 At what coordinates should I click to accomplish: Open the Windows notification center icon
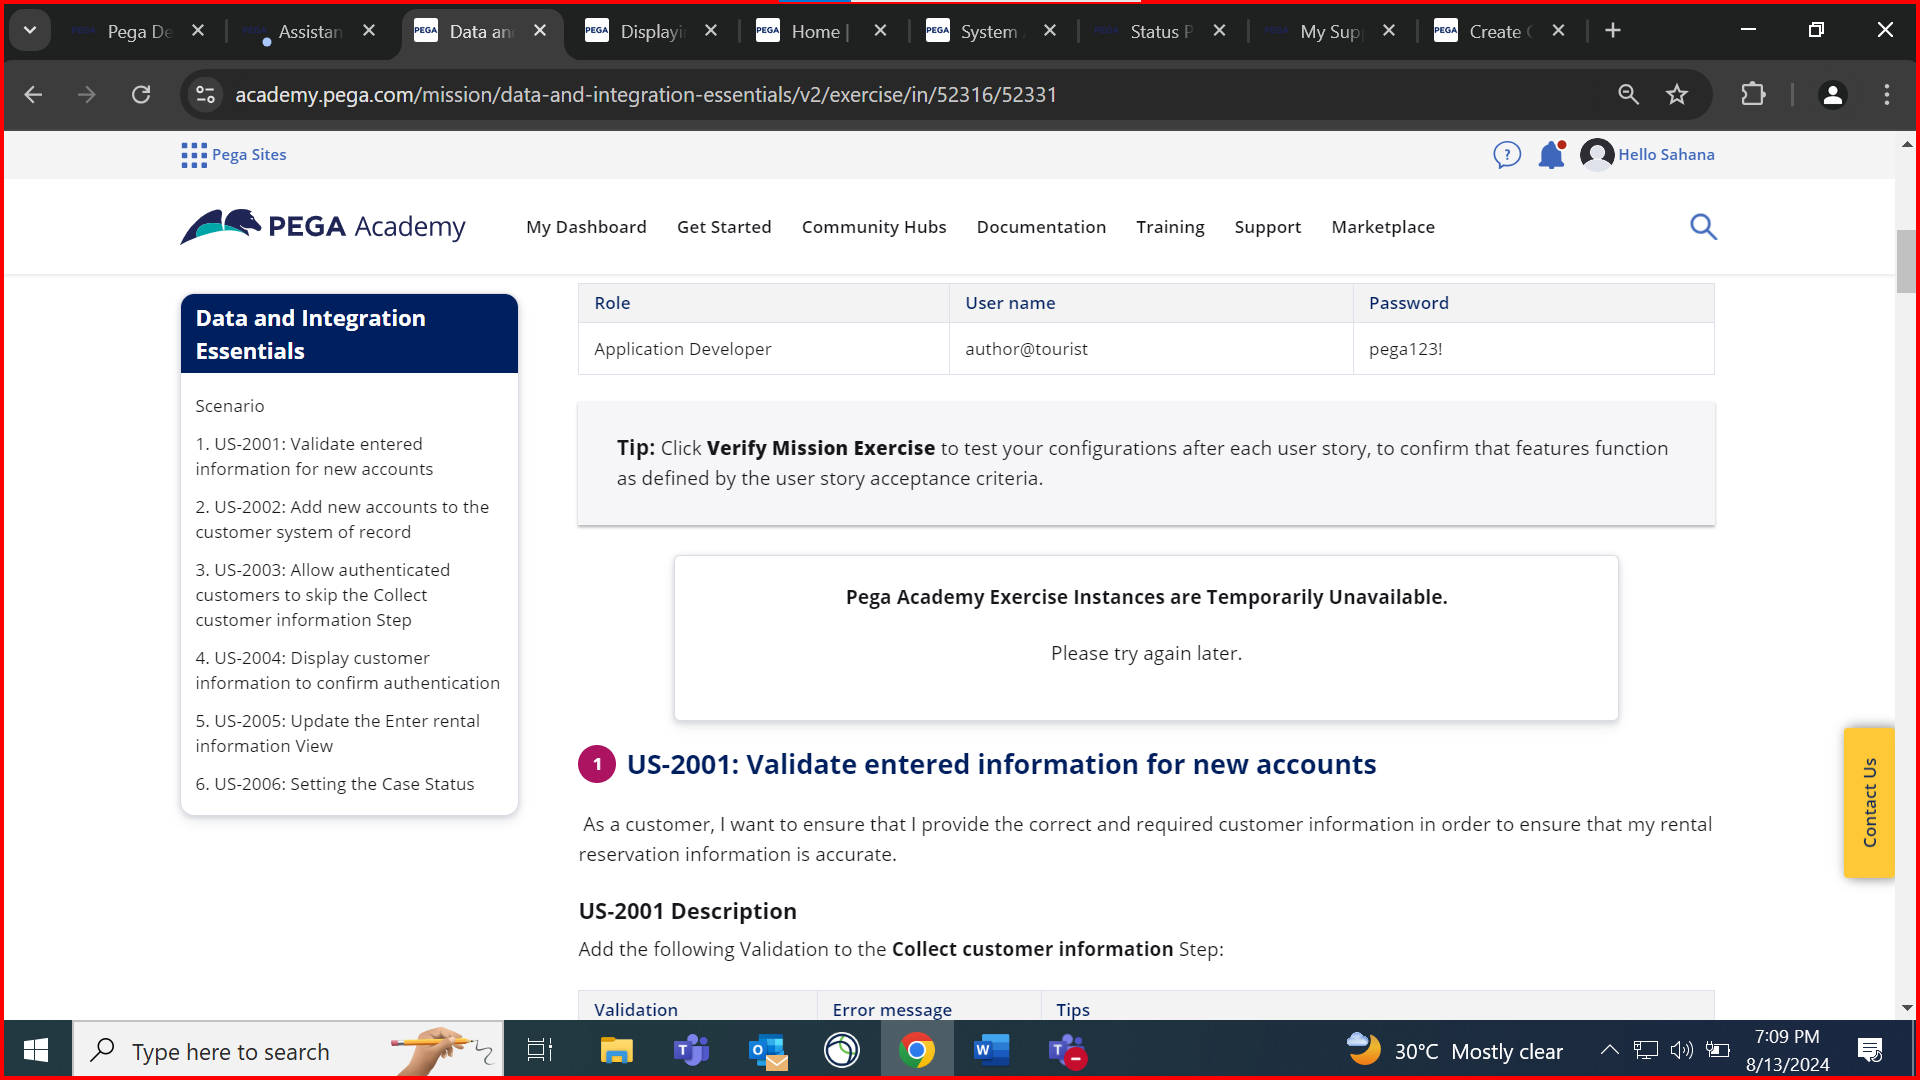(x=1870, y=1050)
